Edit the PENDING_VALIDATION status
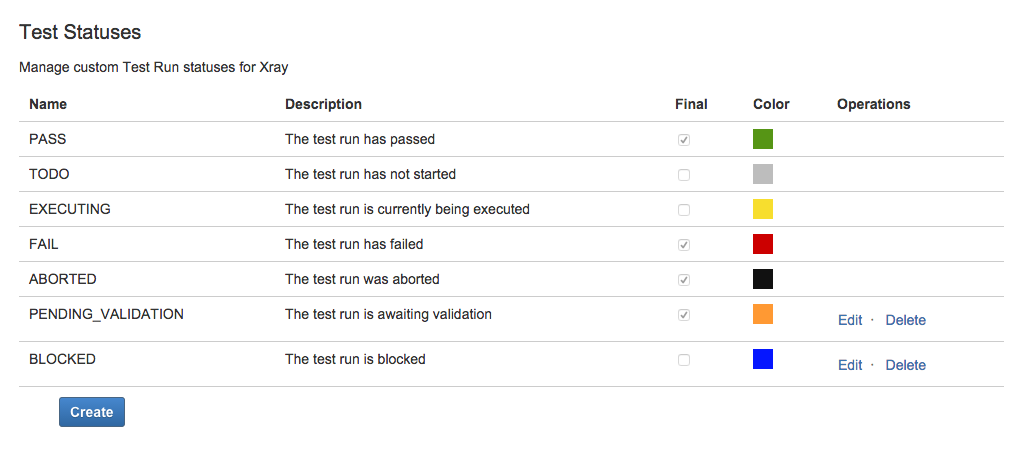Viewport: 1022px width, 451px height. coord(850,320)
